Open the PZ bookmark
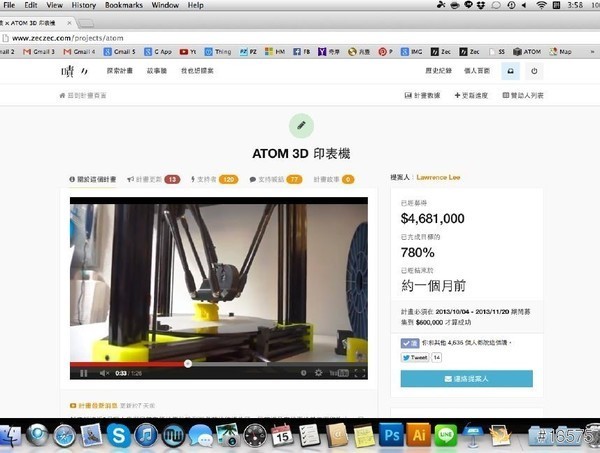 pos(248,52)
